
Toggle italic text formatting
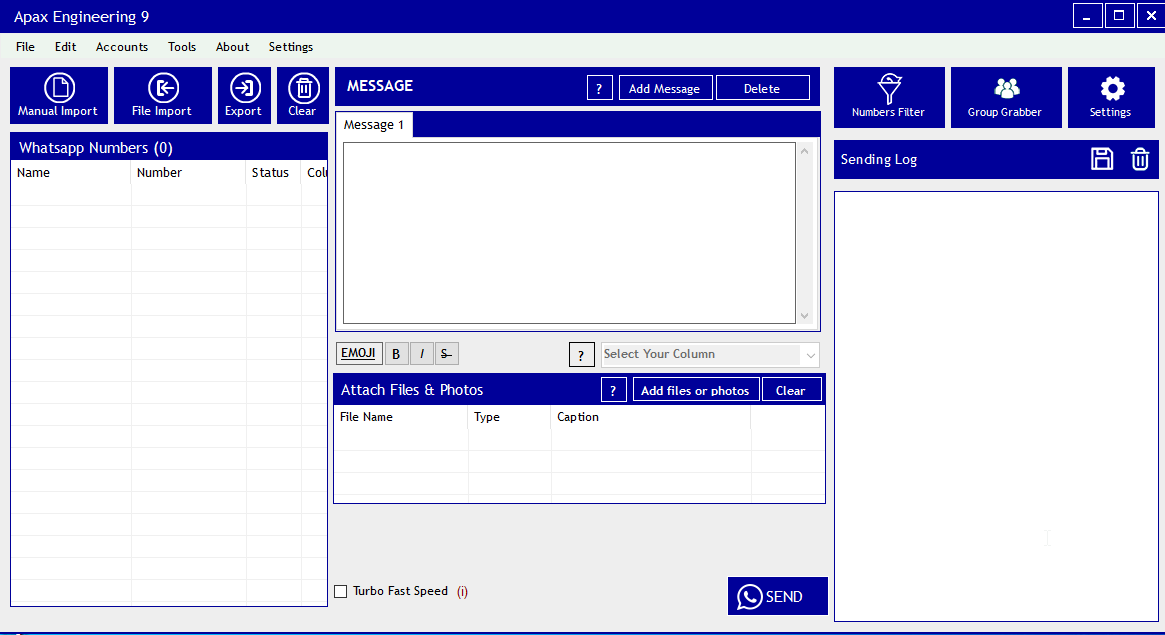421,353
